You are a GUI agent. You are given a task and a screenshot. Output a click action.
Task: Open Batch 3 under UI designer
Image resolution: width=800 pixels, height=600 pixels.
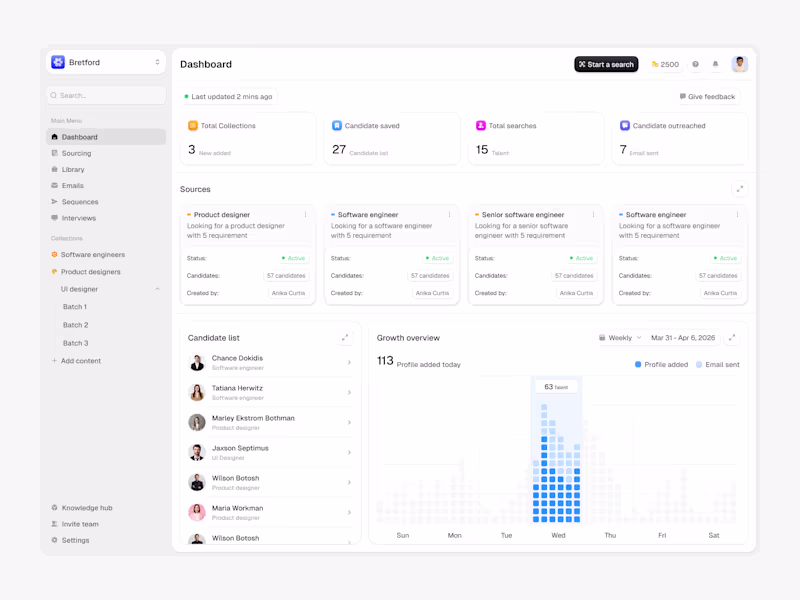76,343
